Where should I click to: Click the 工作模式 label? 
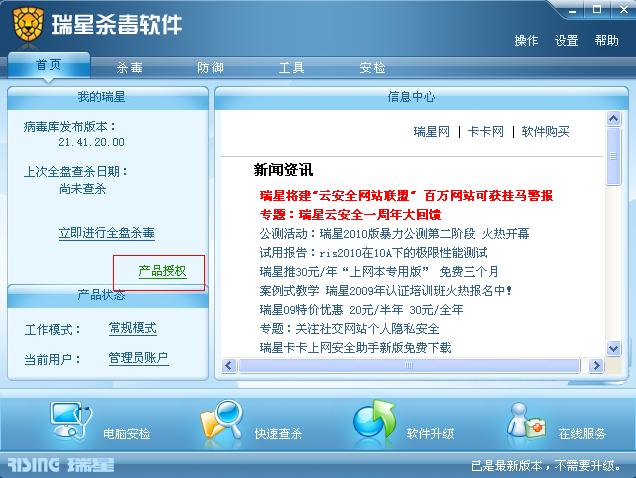pos(52,329)
